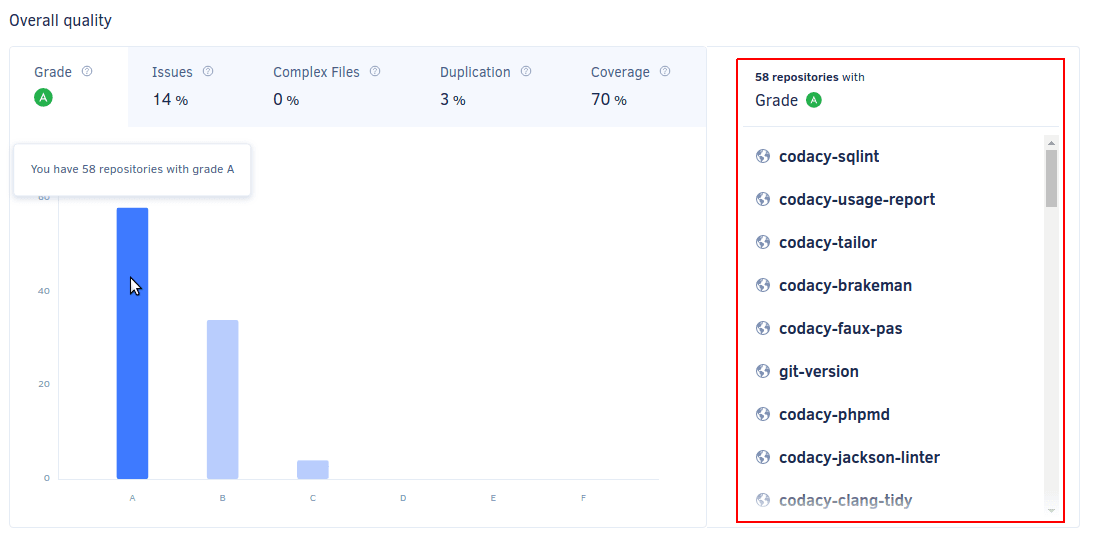The width and height of the screenshot is (1093, 538).
Task: Click the grade C bar in chart
Action: pos(312,469)
